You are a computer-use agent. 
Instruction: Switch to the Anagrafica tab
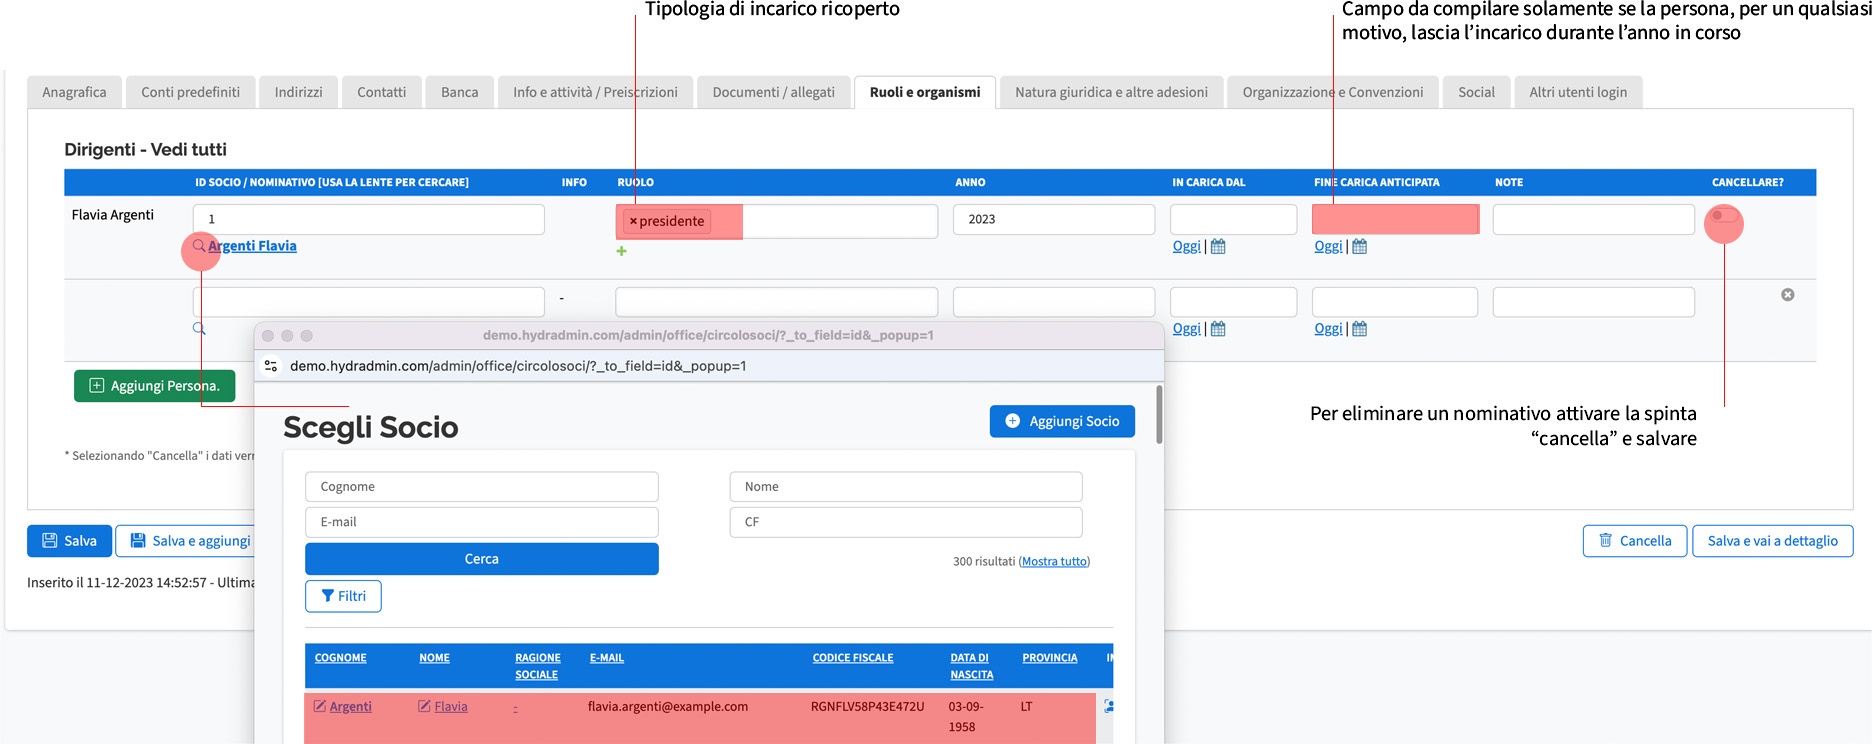(x=74, y=92)
